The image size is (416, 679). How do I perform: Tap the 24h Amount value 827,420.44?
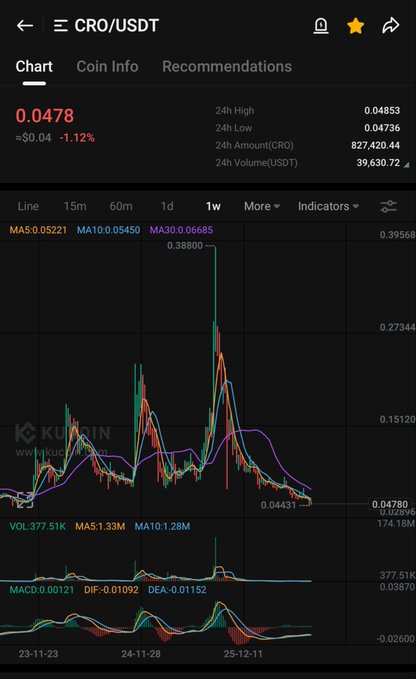pos(375,145)
